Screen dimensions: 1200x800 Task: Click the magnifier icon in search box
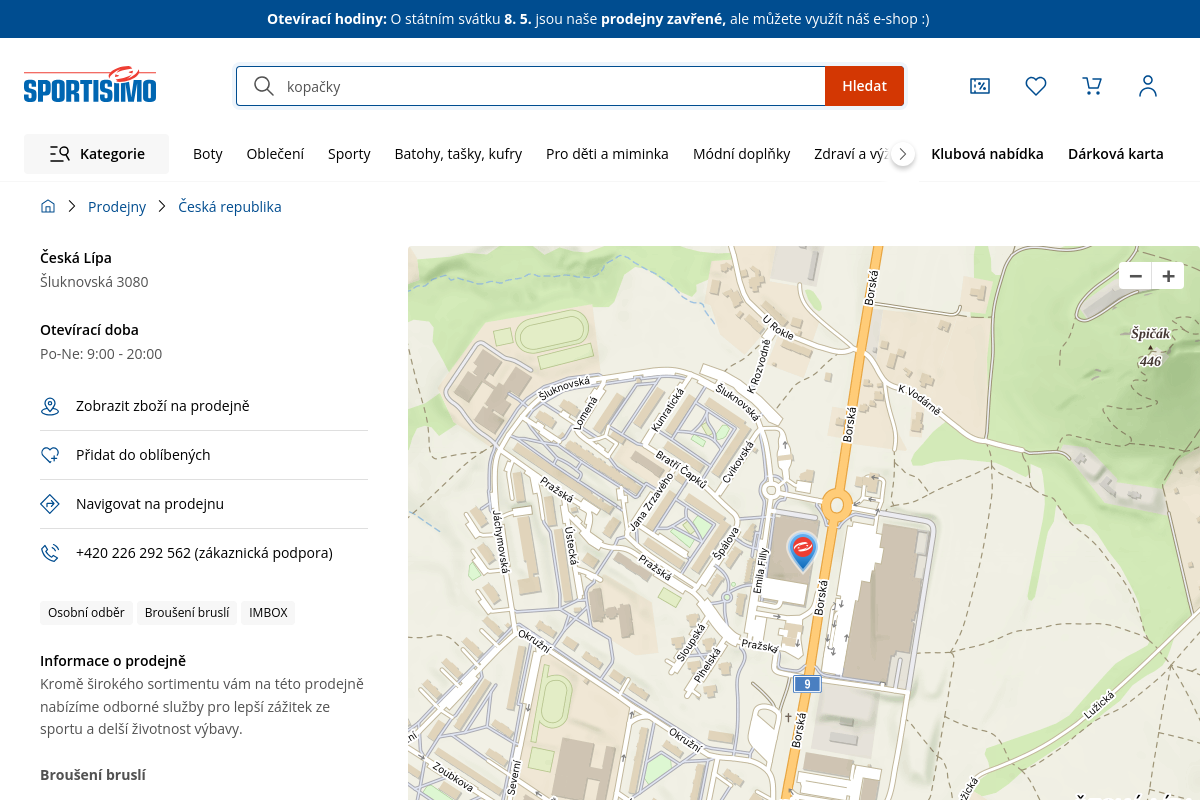(264, 86)
